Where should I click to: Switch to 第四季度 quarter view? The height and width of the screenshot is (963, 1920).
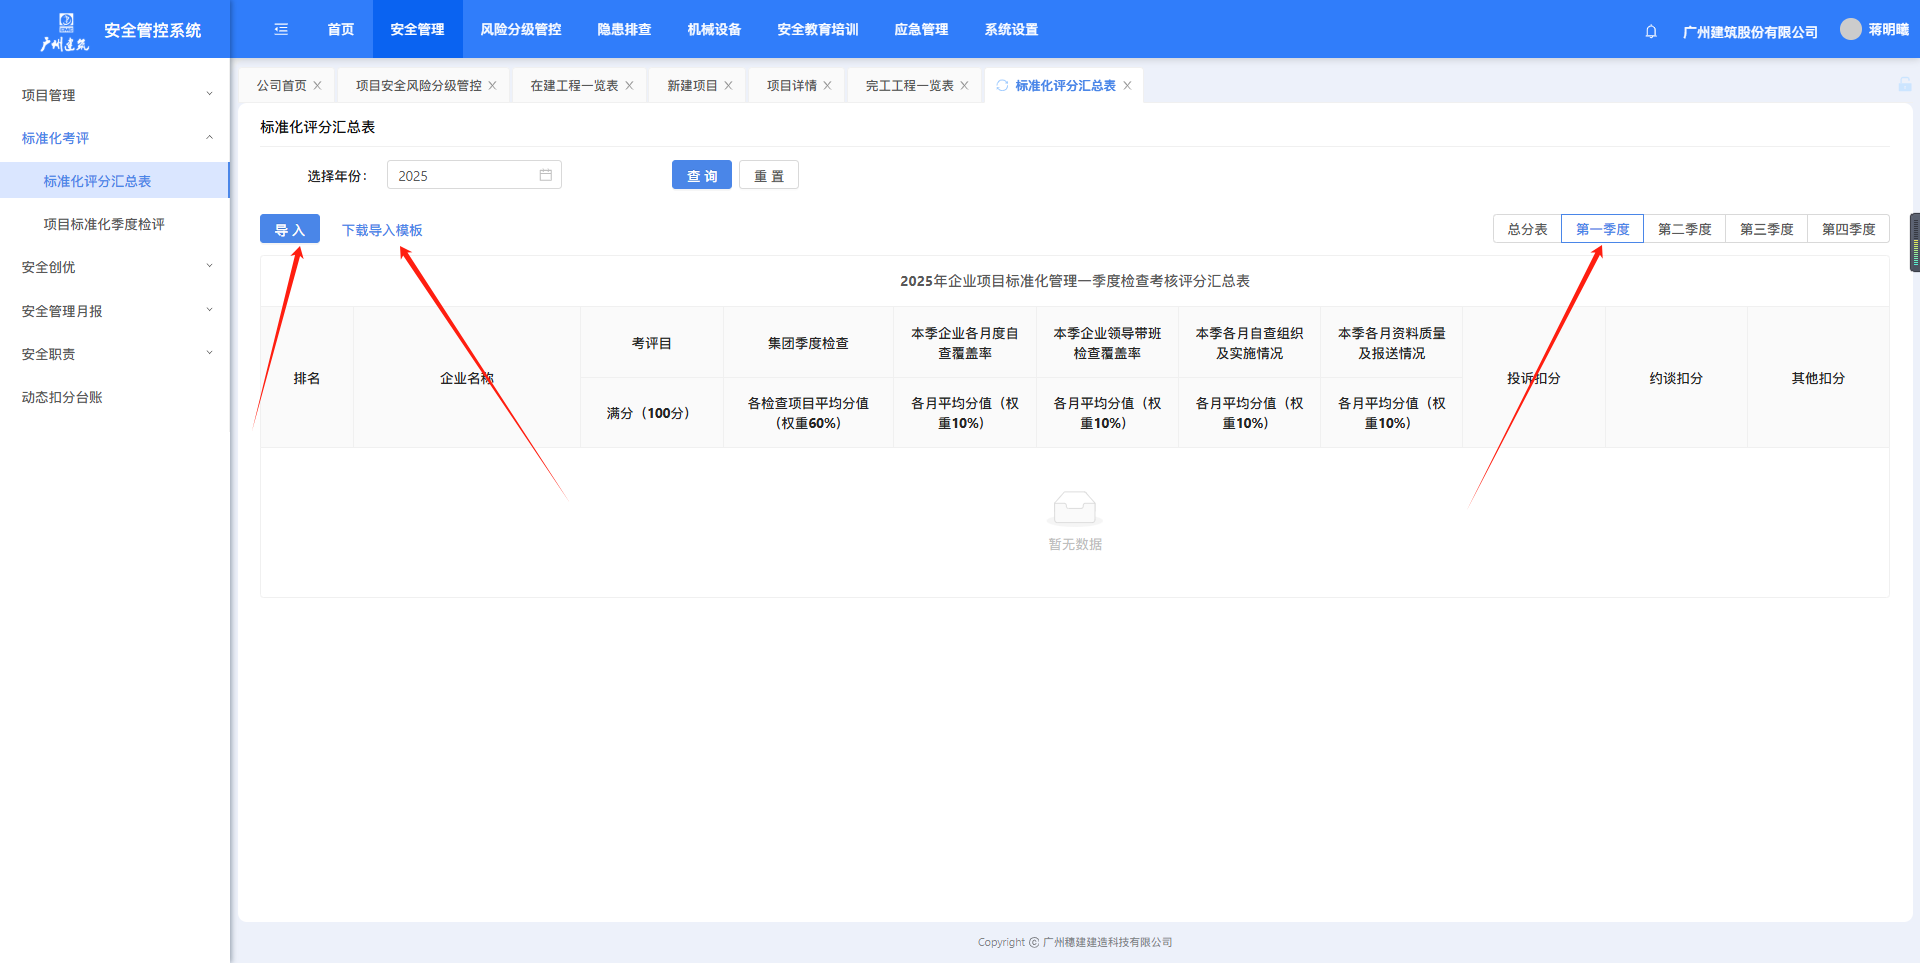point(1848,229)
